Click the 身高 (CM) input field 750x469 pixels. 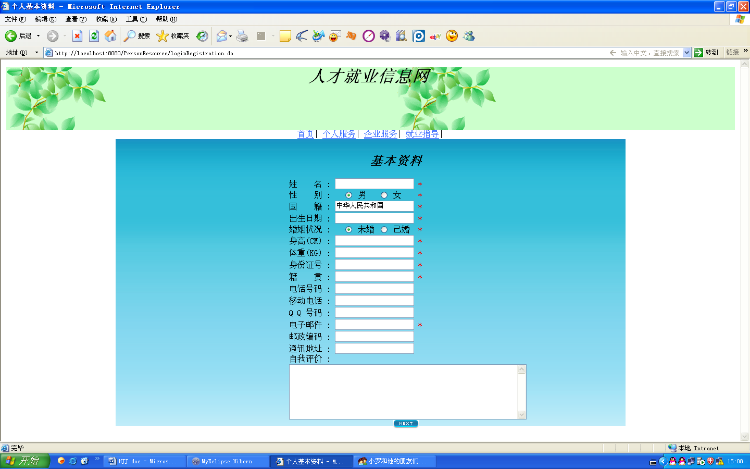click(x=374, y=241)
